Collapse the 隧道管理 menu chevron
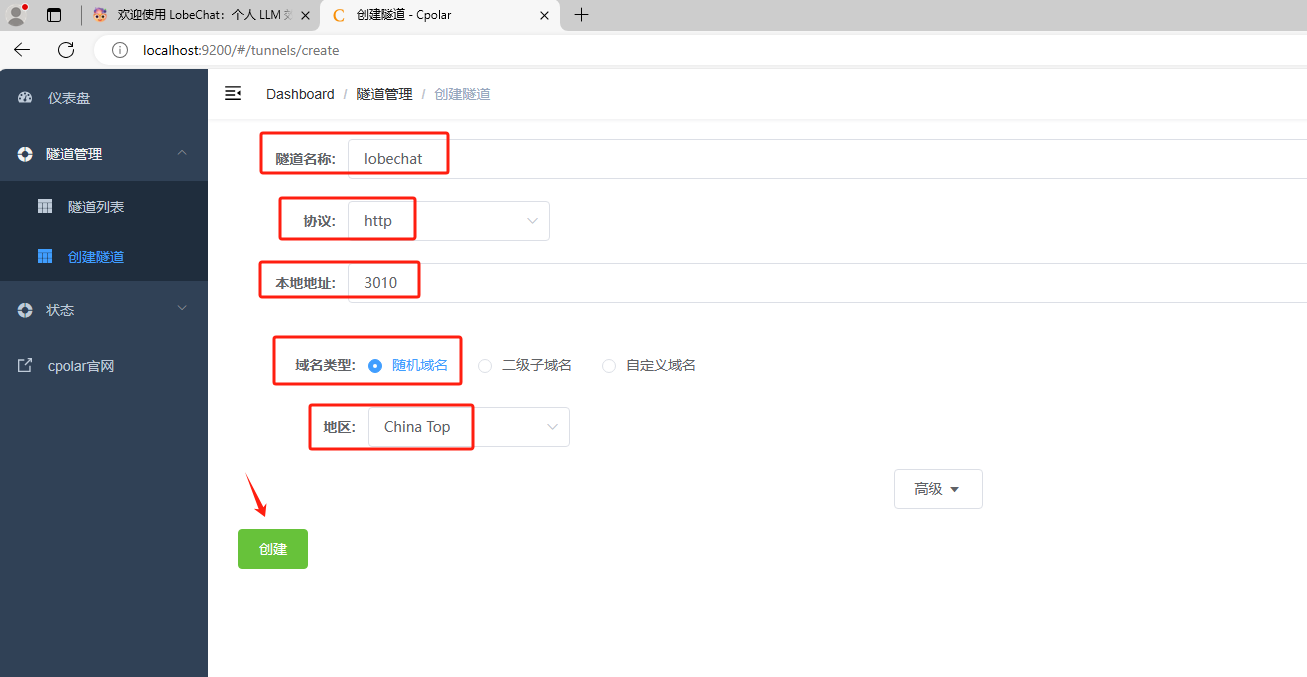The width and height of the screenshot is (1307, 677). [182, 153]
